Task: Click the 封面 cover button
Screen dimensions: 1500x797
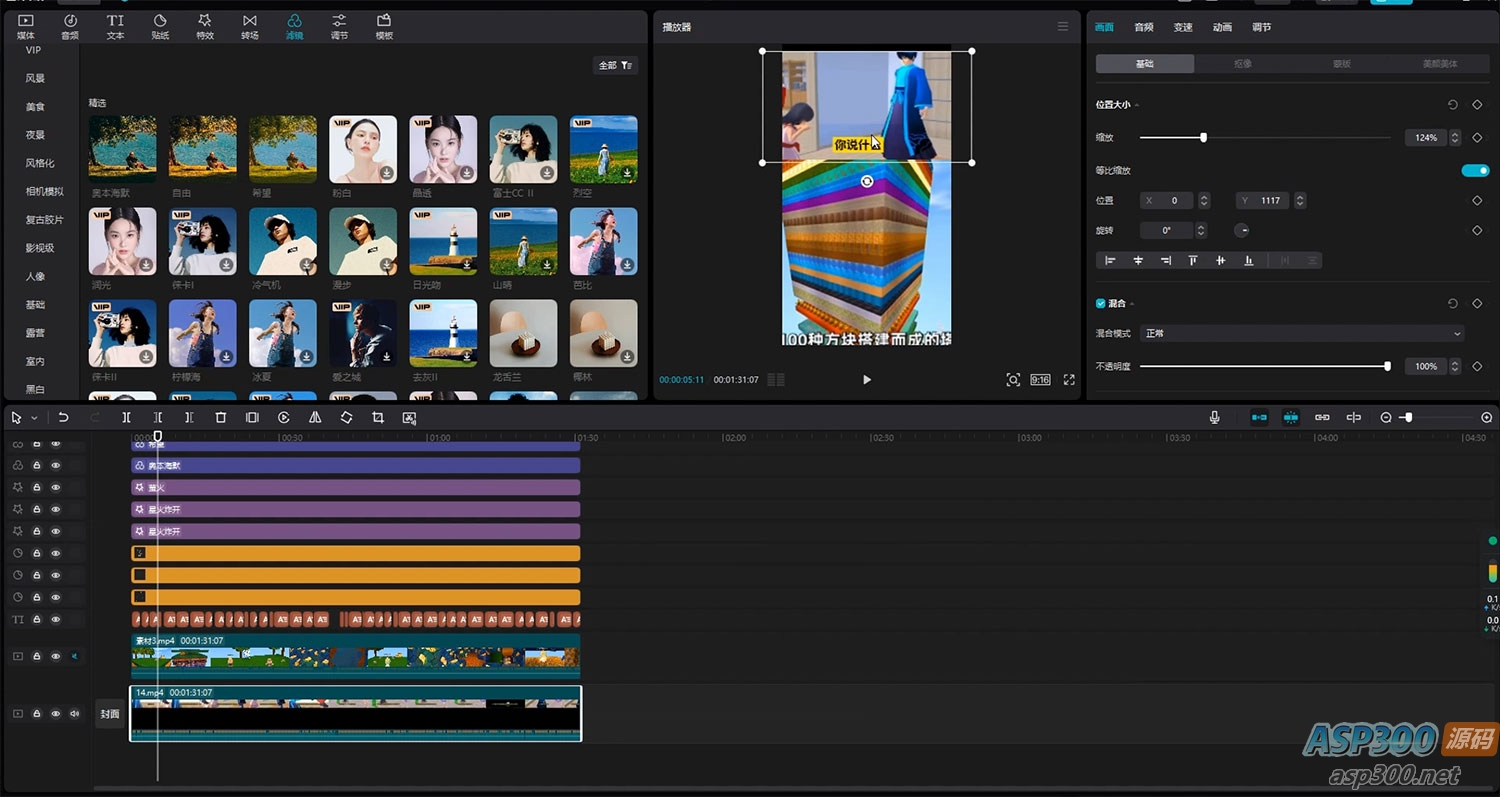Action: (109, 714)
